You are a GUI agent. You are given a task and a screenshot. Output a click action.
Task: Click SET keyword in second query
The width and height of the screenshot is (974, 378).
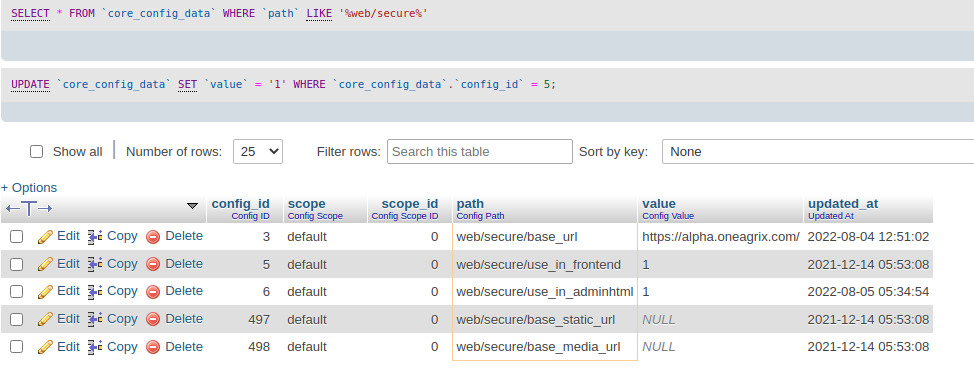(188, 84)
